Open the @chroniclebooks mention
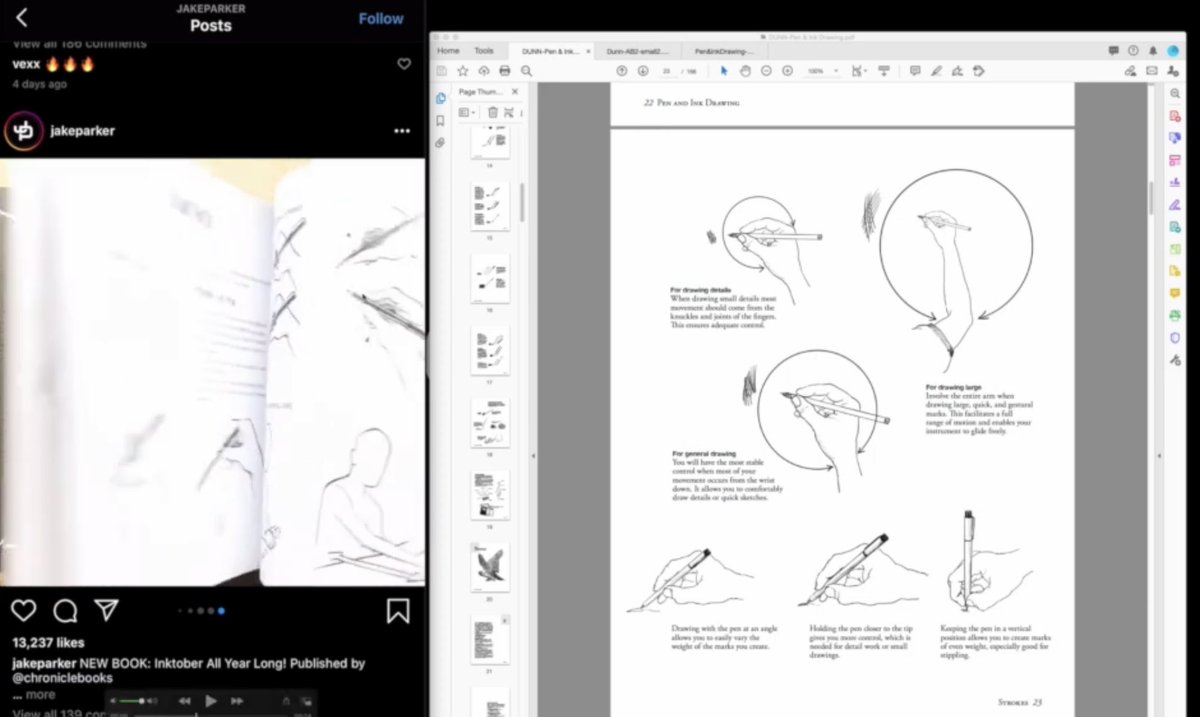Image resolution: width=1200 pixels, height=717 pixels. (60, 678)
